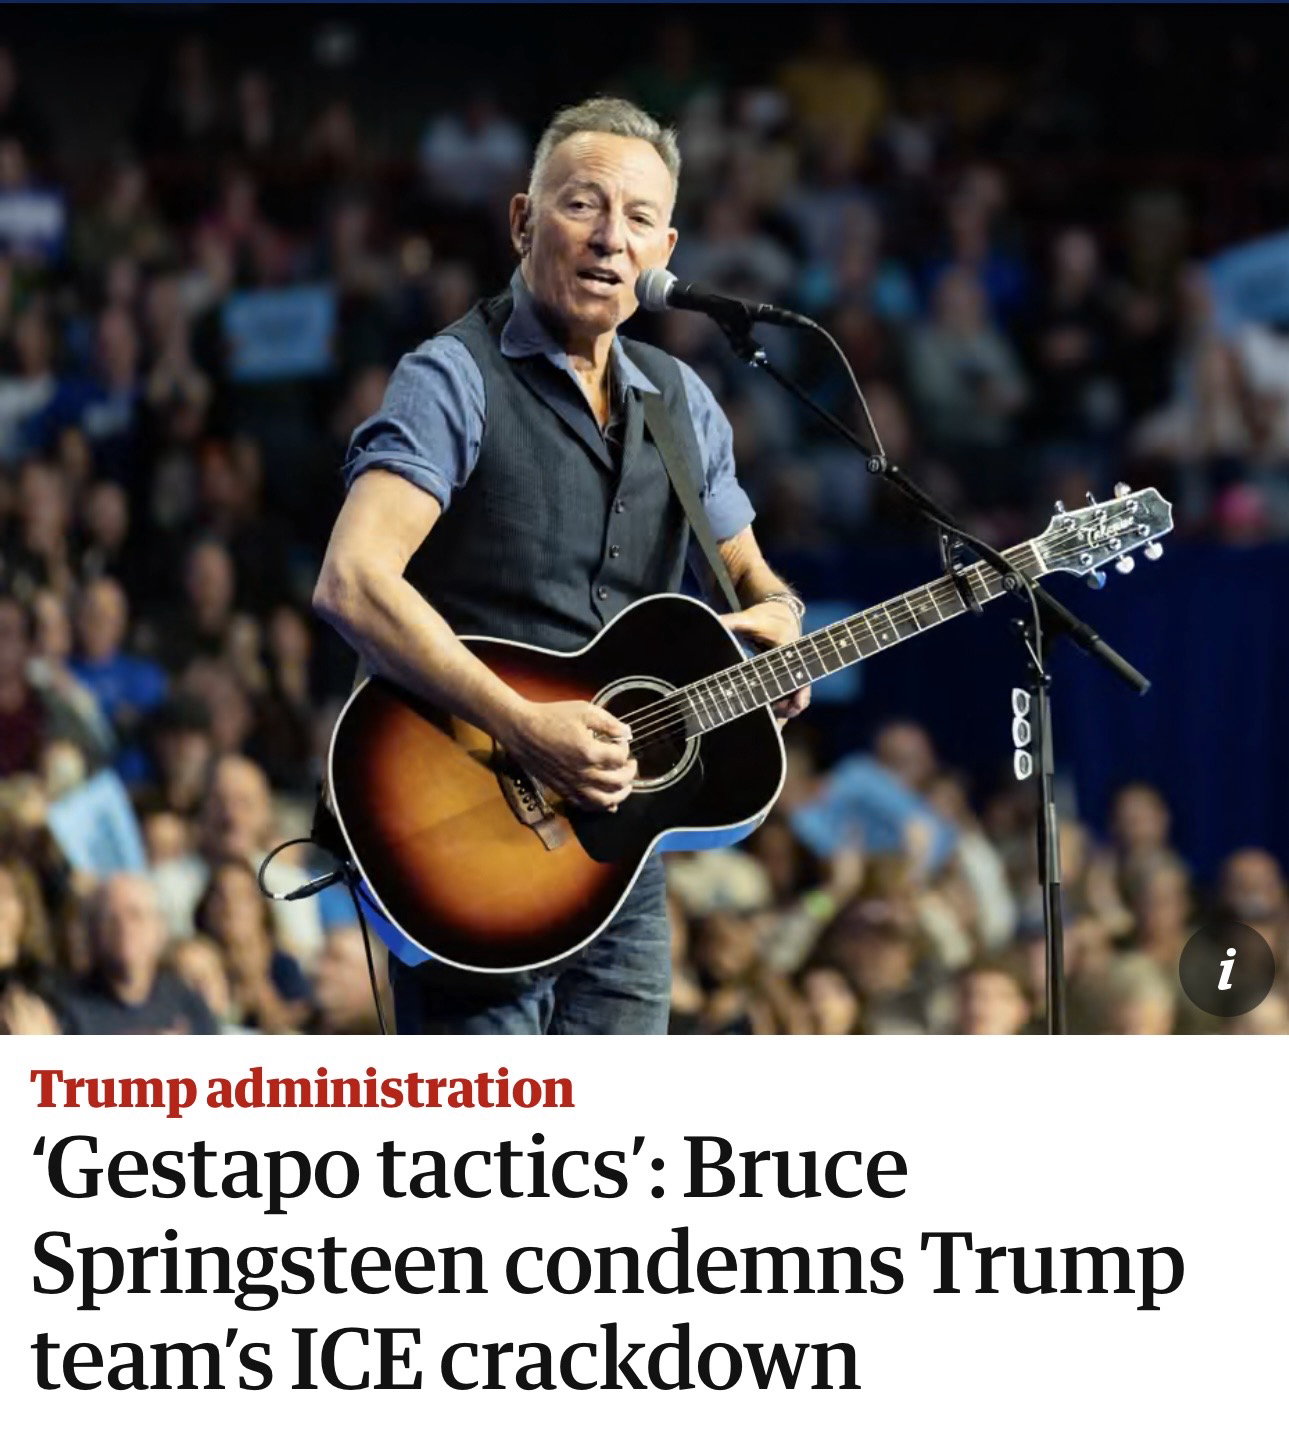This screenshot has height=1441, width=1289.
Task: Click the dark blue bar atop the page
Action: point(644,3)
